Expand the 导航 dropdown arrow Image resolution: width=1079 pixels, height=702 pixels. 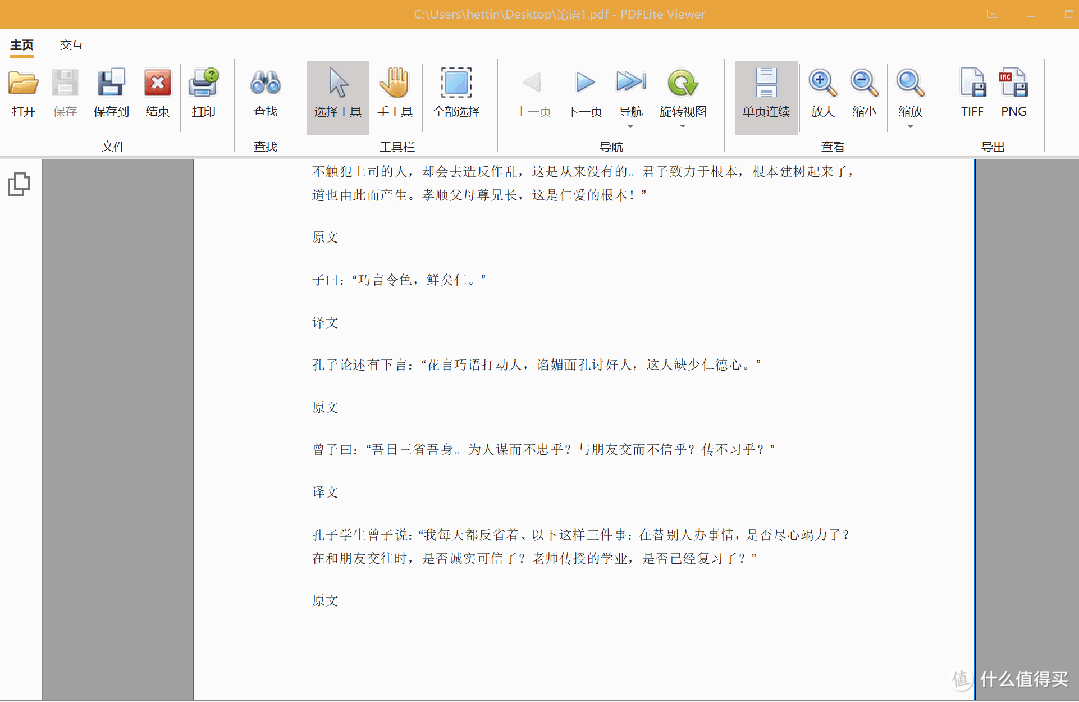(630, 126)
